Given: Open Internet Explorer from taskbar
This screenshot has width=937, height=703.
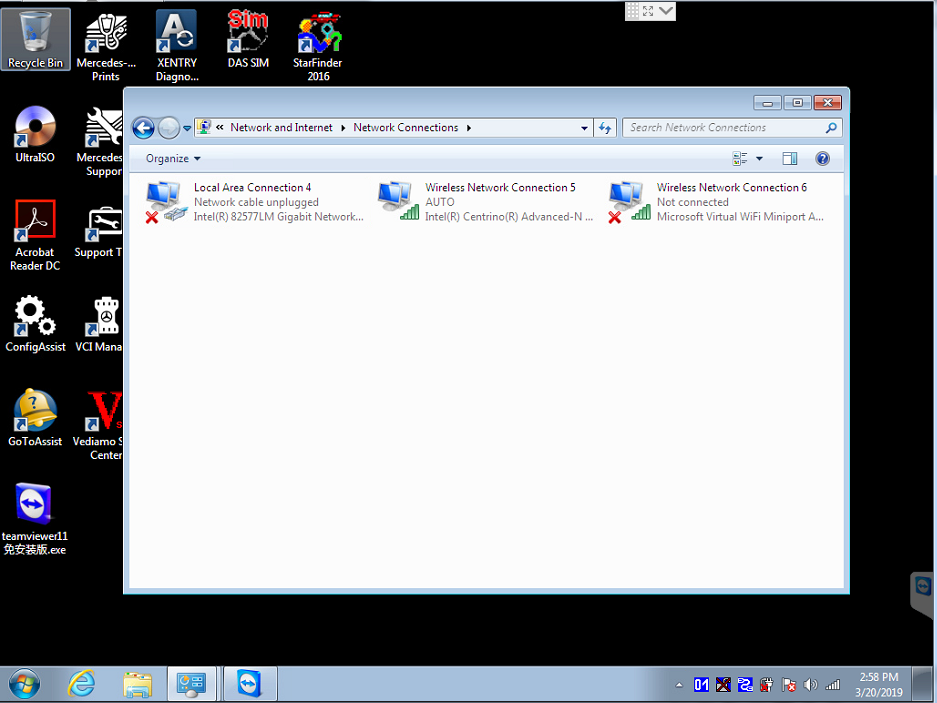Looking at the screenshot, I should point(81,684).
